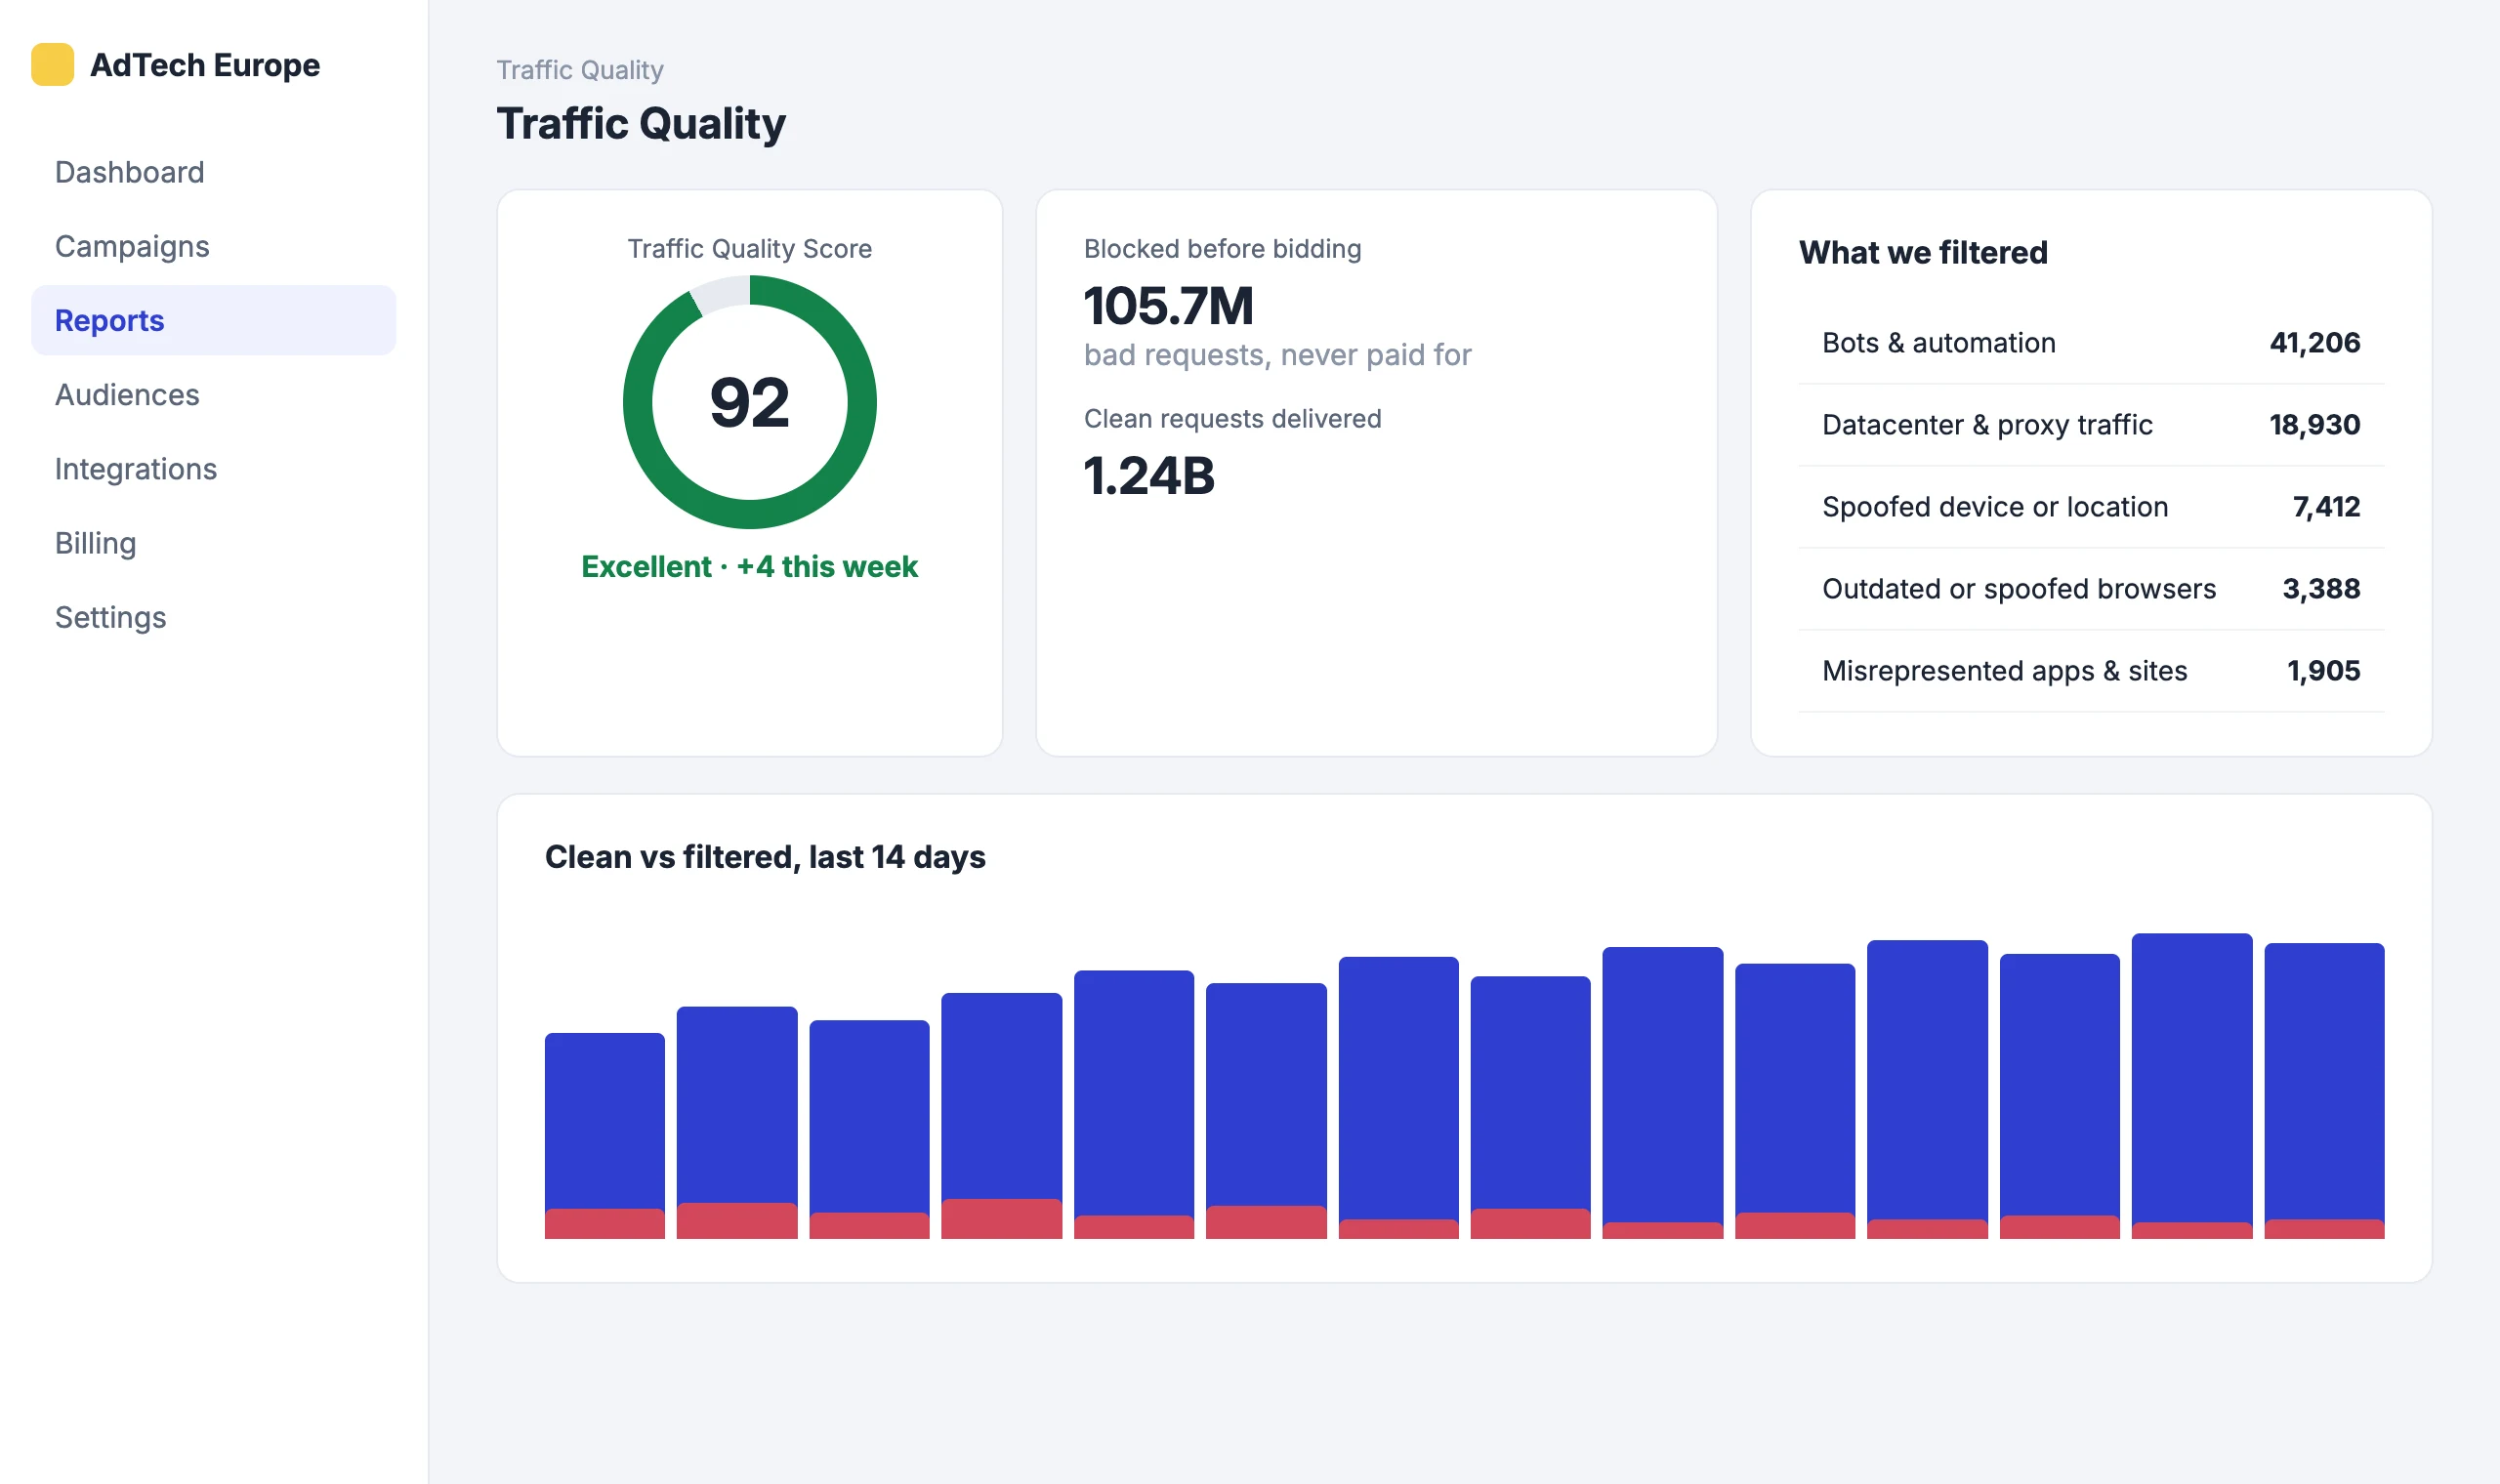The image size is (2500, 1484).
Task: Select the Reports sidebar item
Action: (213, 320)
